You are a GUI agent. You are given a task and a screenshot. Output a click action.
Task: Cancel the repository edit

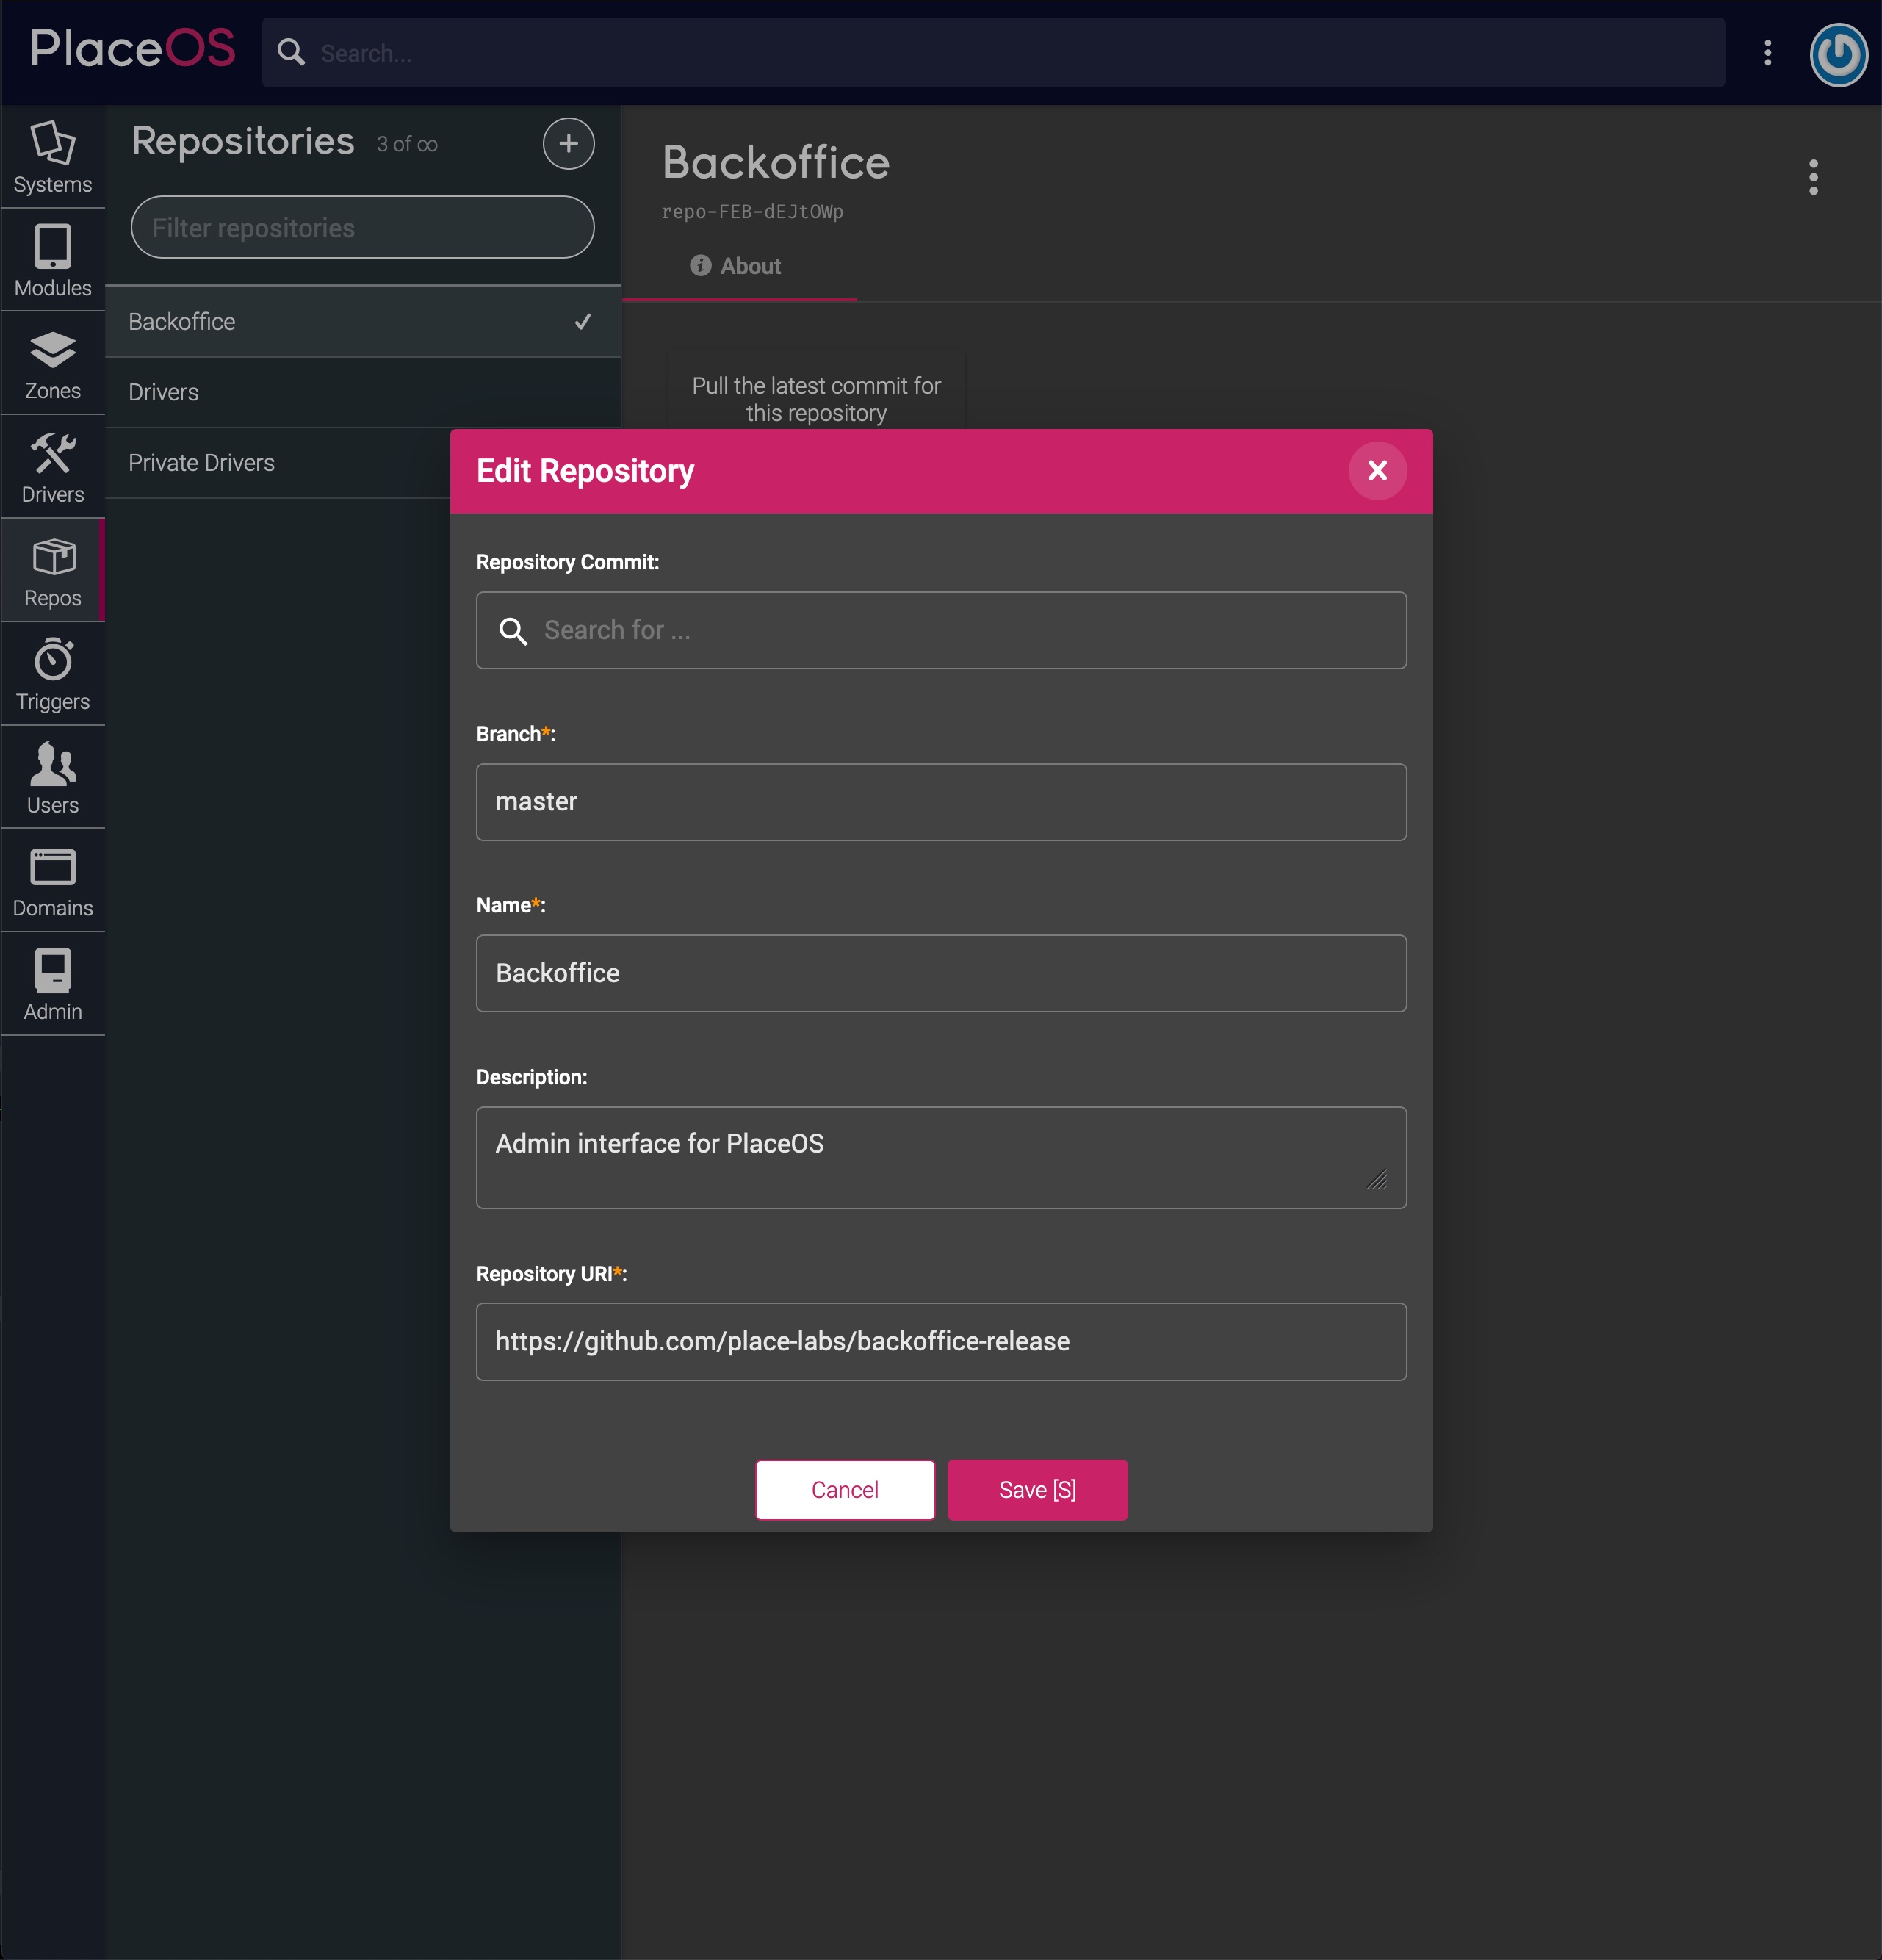[x=845, y=1489]
